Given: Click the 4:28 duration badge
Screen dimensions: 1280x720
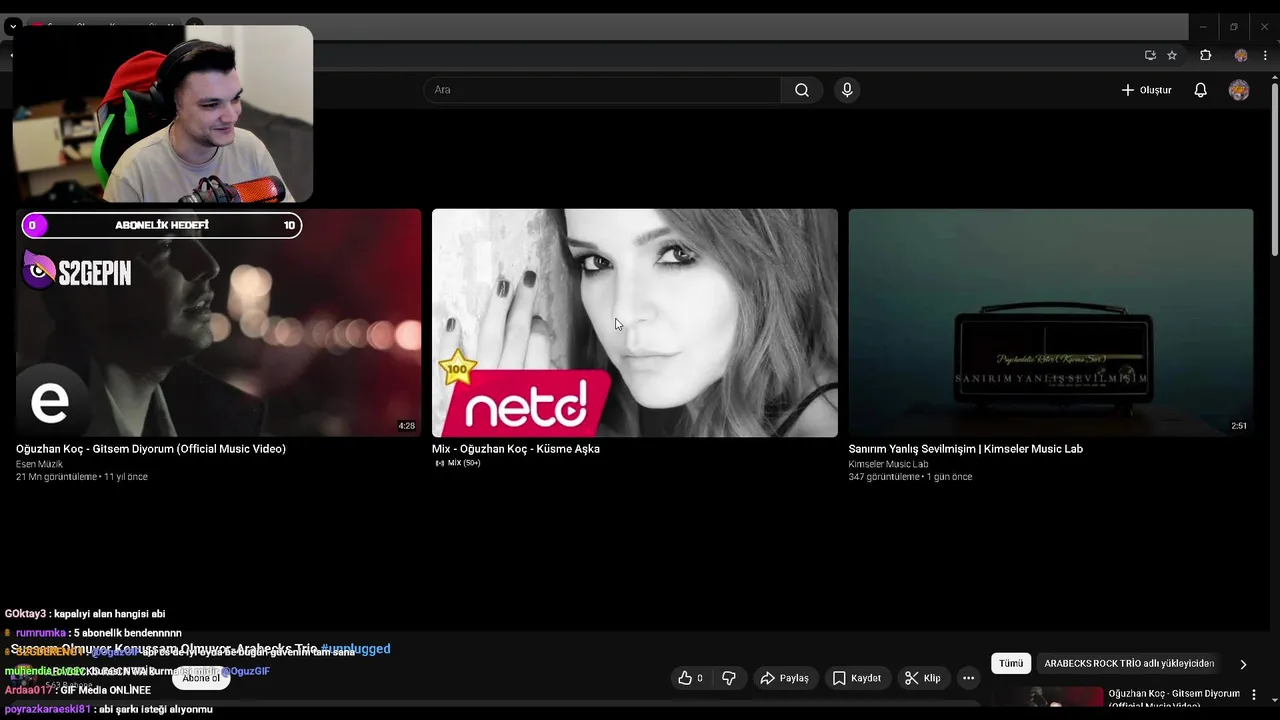Looking at the screenshot, I should click(406, 426).
